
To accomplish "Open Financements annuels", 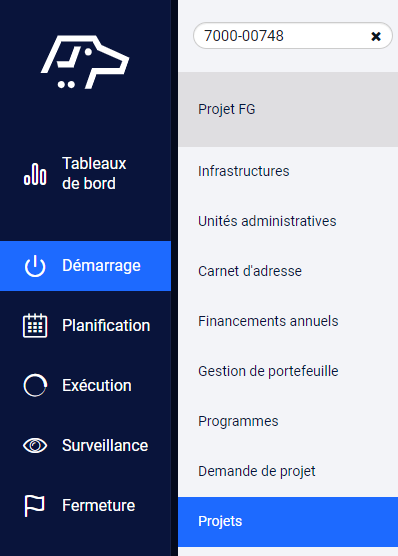I will click(x=268, y=321).
